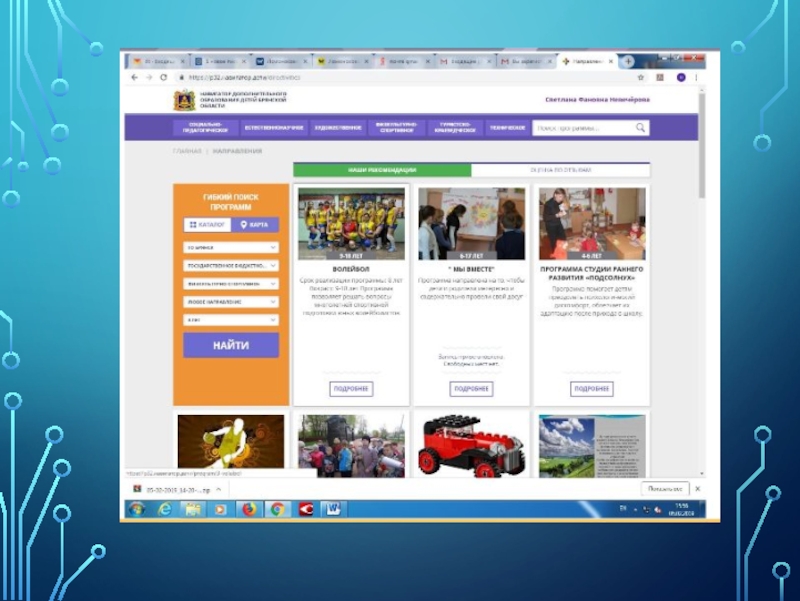Open the red eye app in taskbar

(306, 509)
